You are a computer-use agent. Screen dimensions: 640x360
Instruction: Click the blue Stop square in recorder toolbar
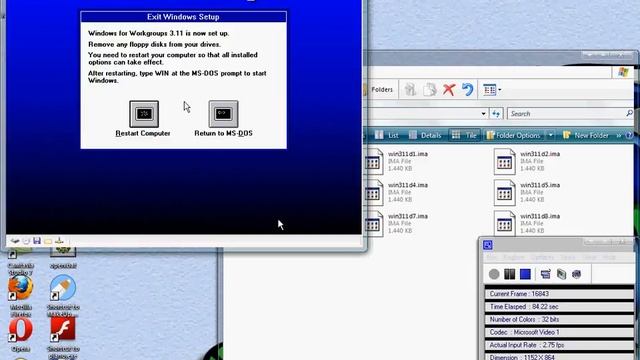coord(525,274)
